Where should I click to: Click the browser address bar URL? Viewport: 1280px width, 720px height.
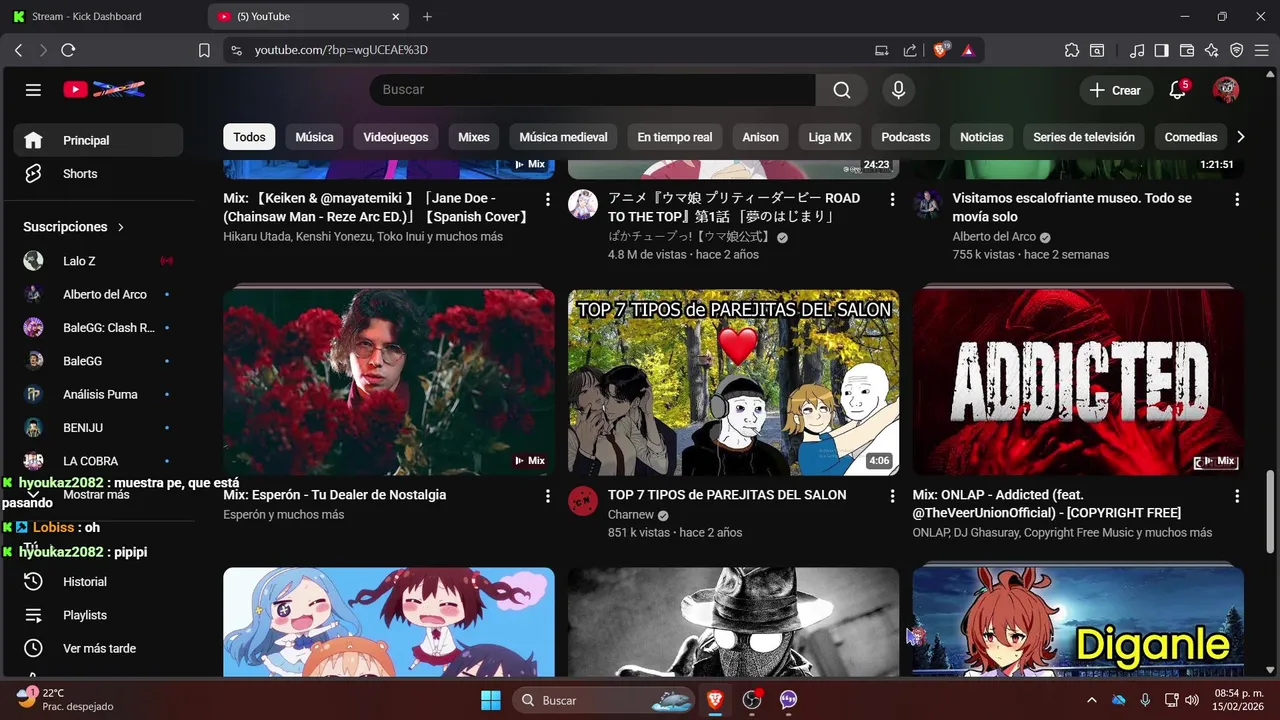pyautogui.click(x=341, y=50)
